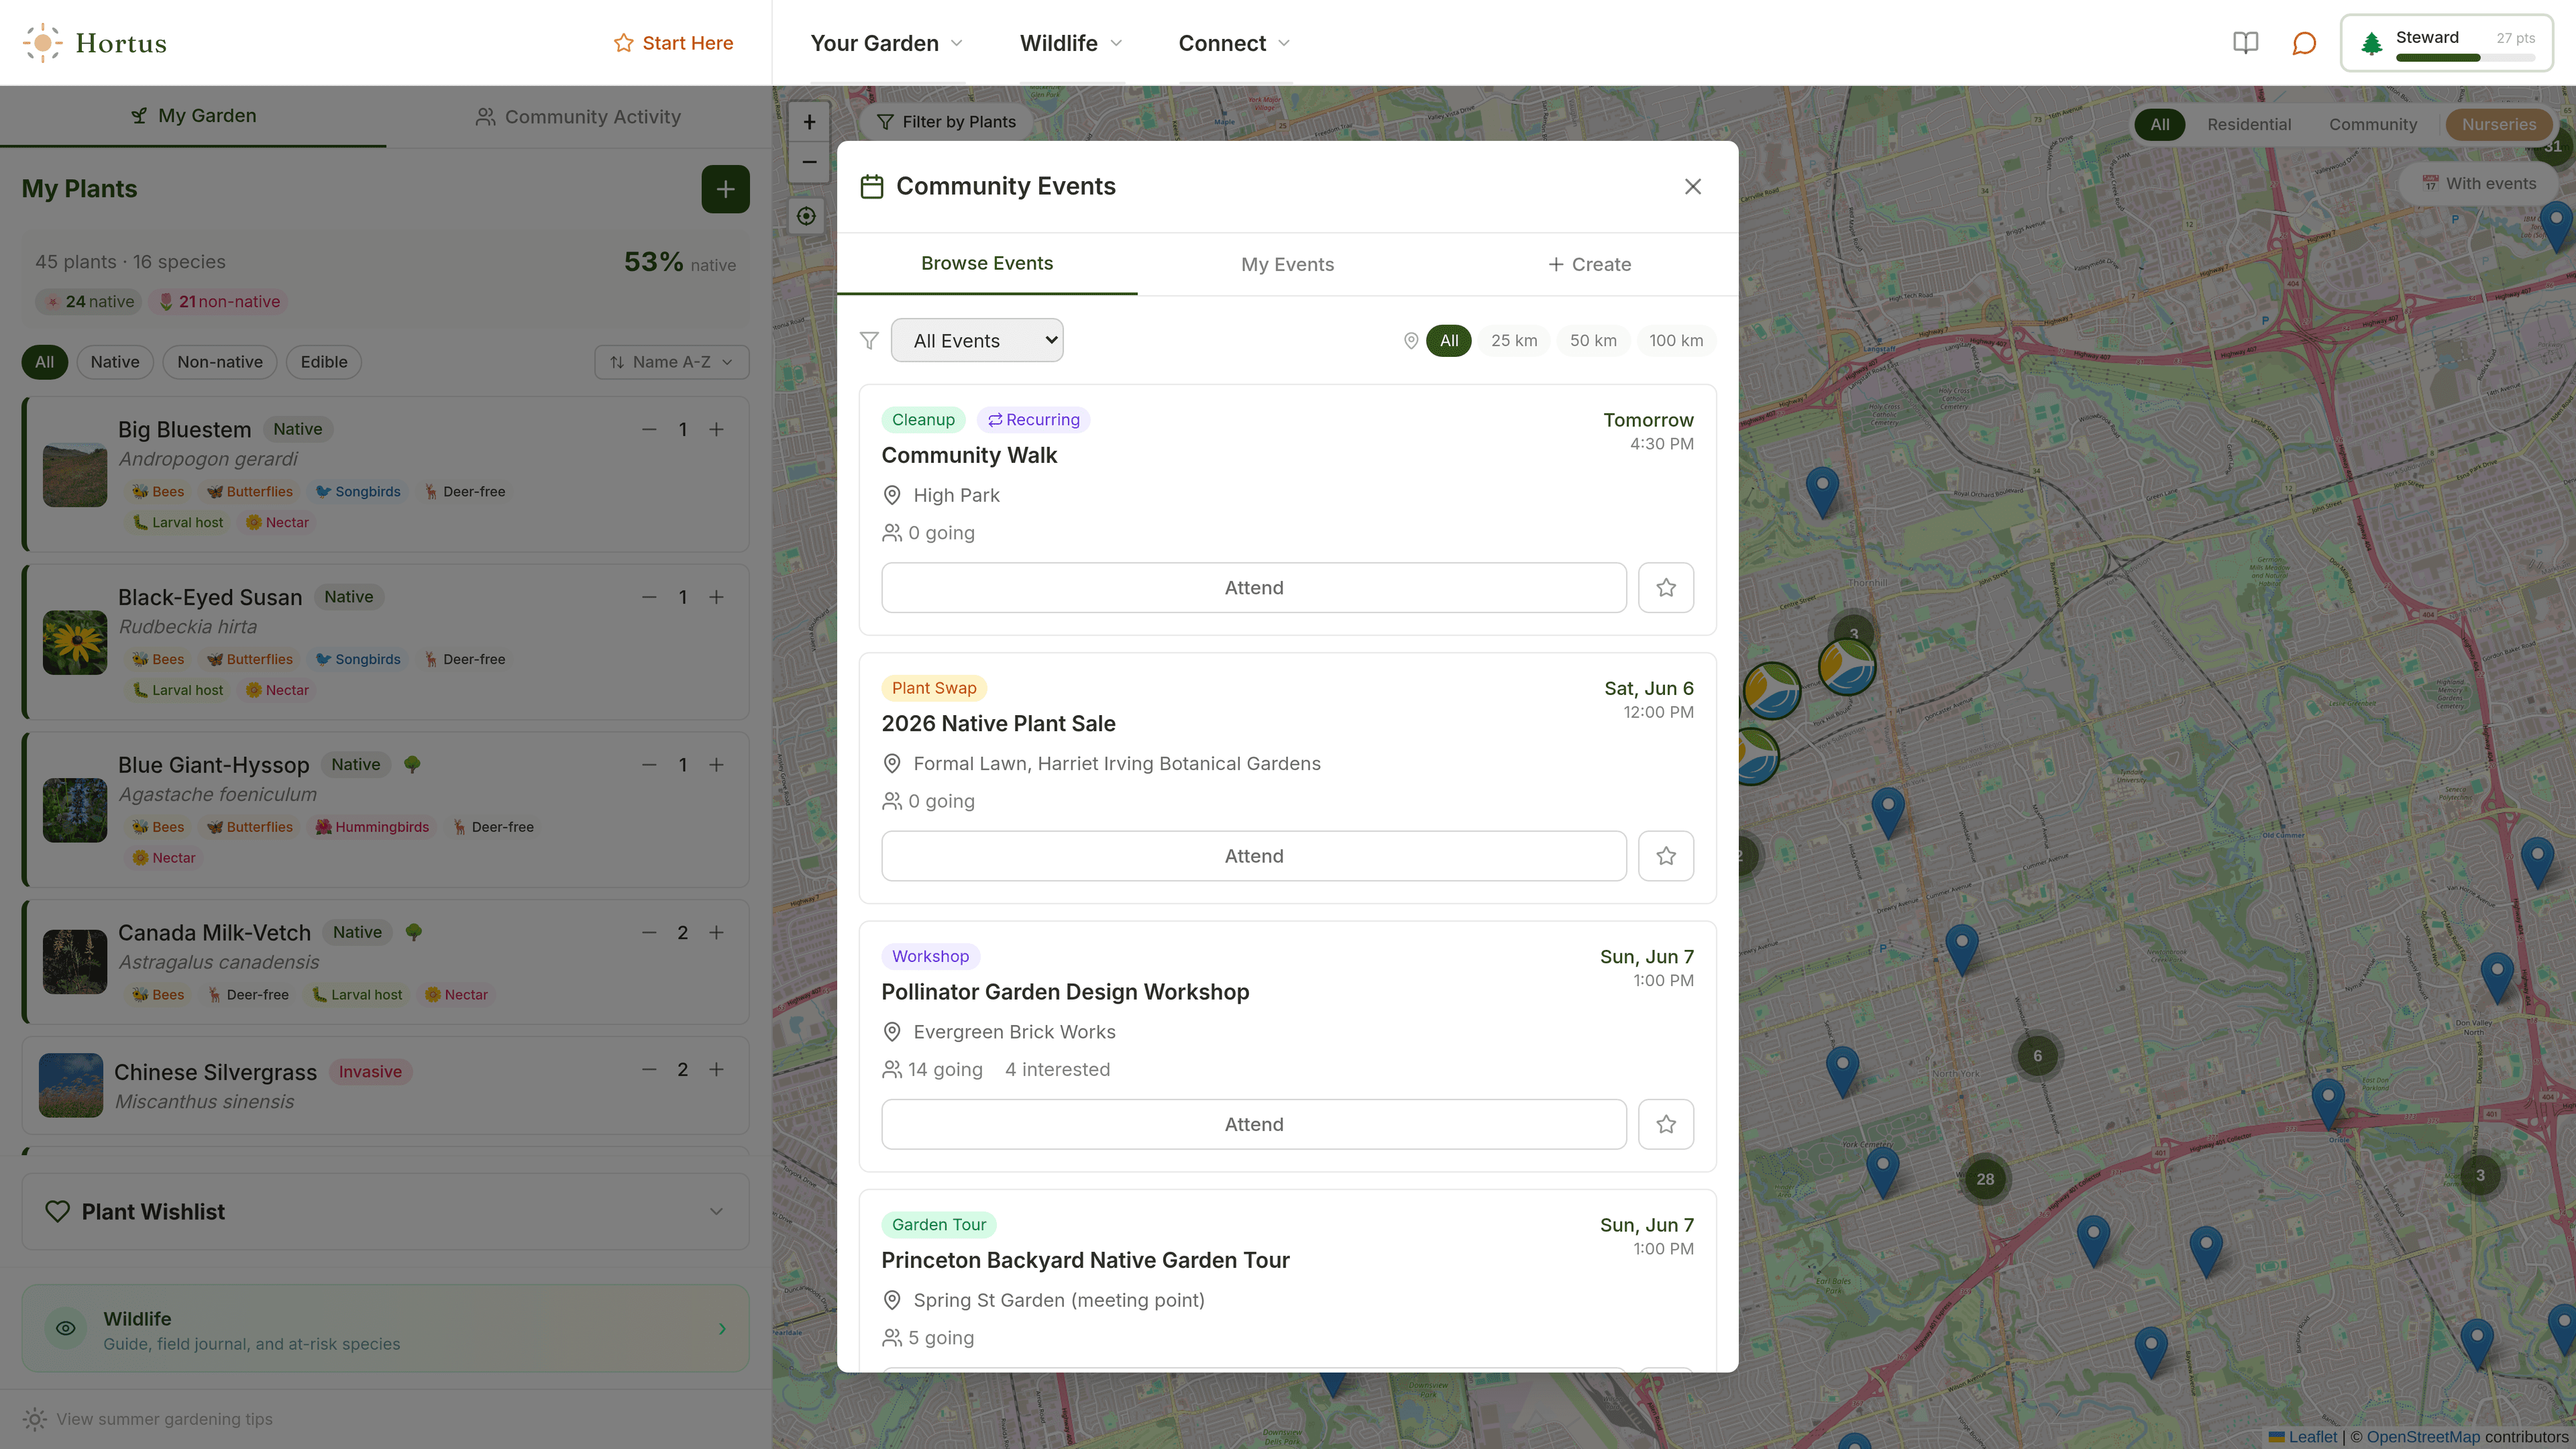
Task: Expand the Wildlife navigation menu
Action: (x=1071, y=43)
